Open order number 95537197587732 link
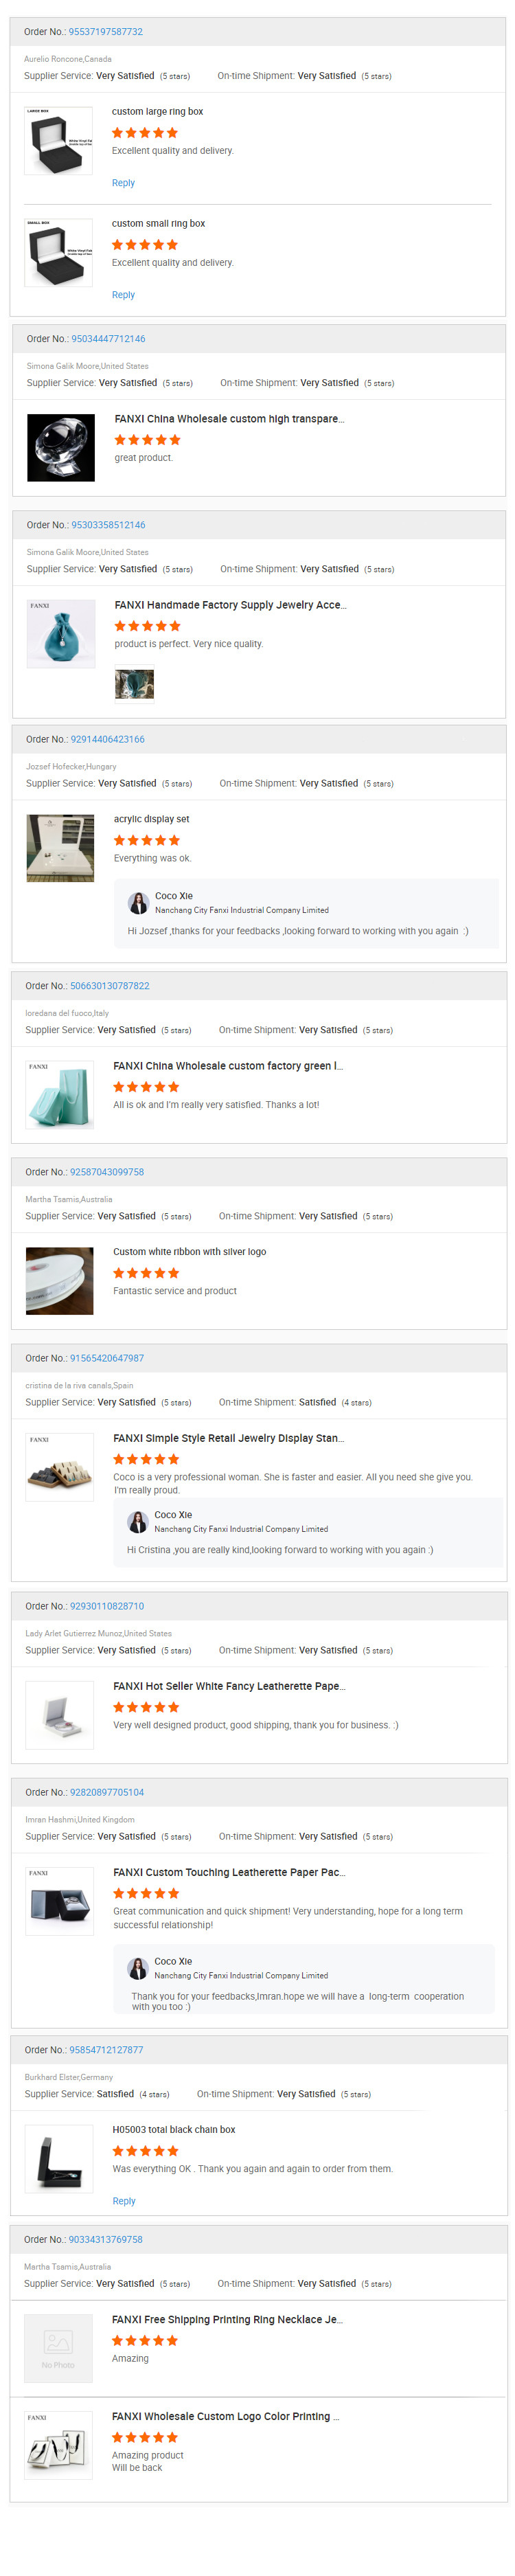Screen dimensions: 515x2576 (105, 32)
